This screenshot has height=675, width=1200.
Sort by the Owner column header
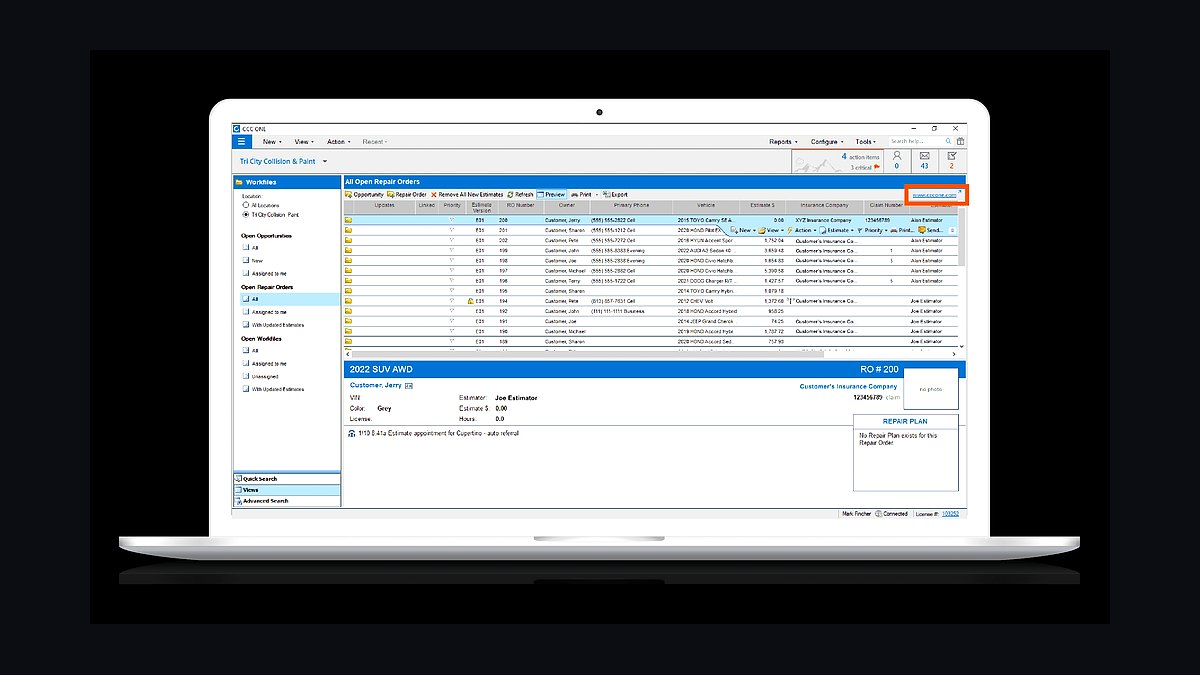click(565, 207)
